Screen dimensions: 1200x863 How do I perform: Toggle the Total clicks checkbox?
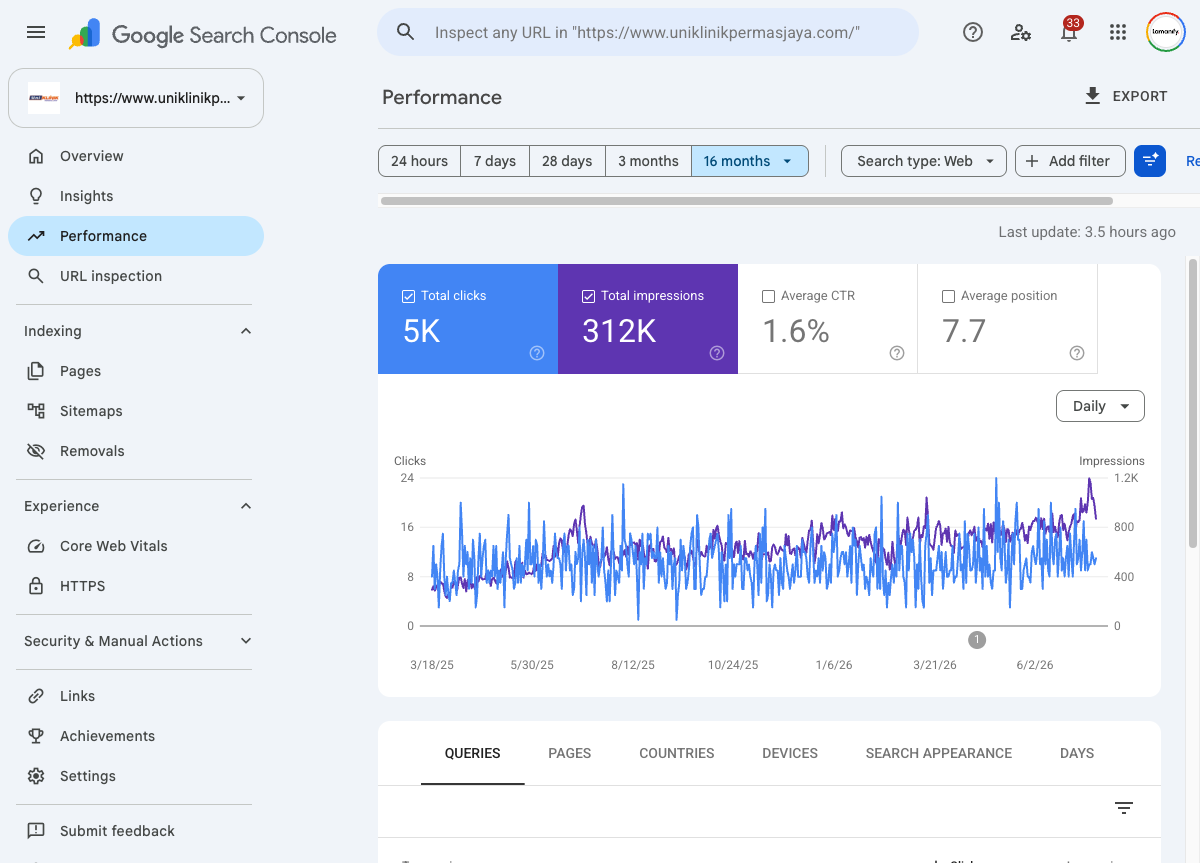[408, 296]
